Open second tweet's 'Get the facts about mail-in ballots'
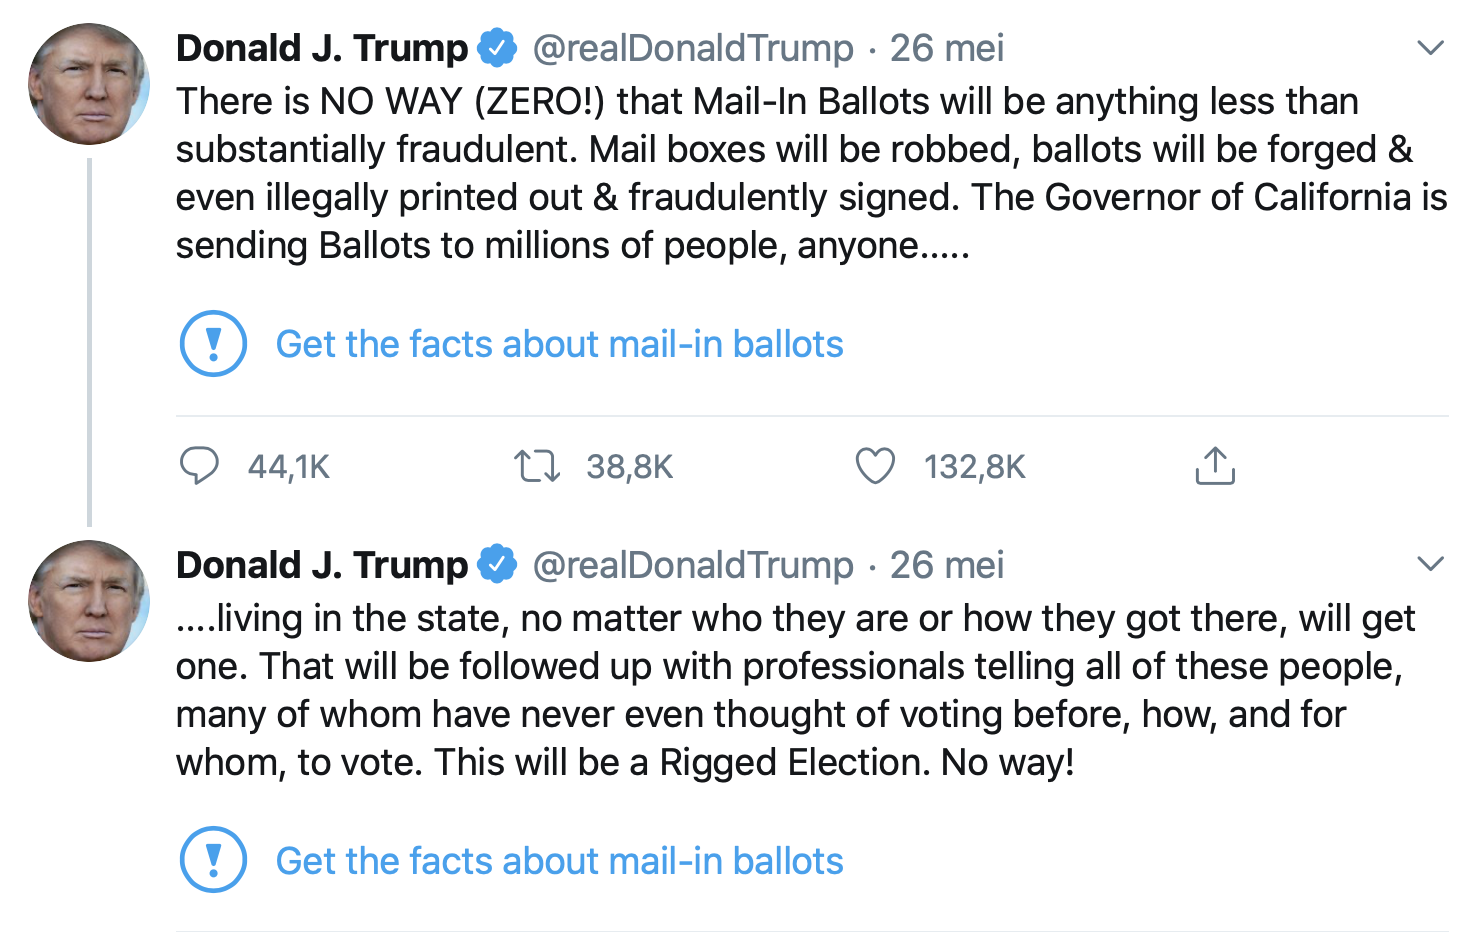The height and width of the screenshot is (932, 1482). [x=559, y=861]
